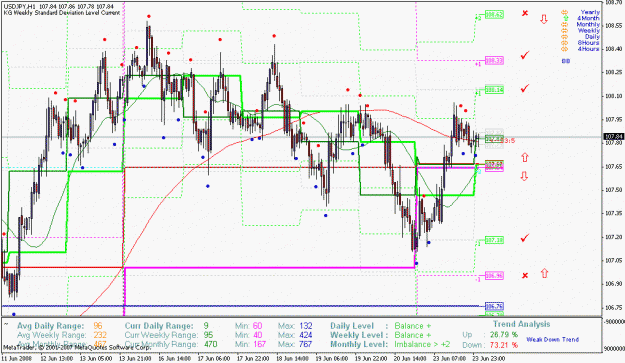This screenshot has height=363, width=625.
Task: Click the 4Month timeframe label
Action: pyautogui.click(x=588, y=18)
